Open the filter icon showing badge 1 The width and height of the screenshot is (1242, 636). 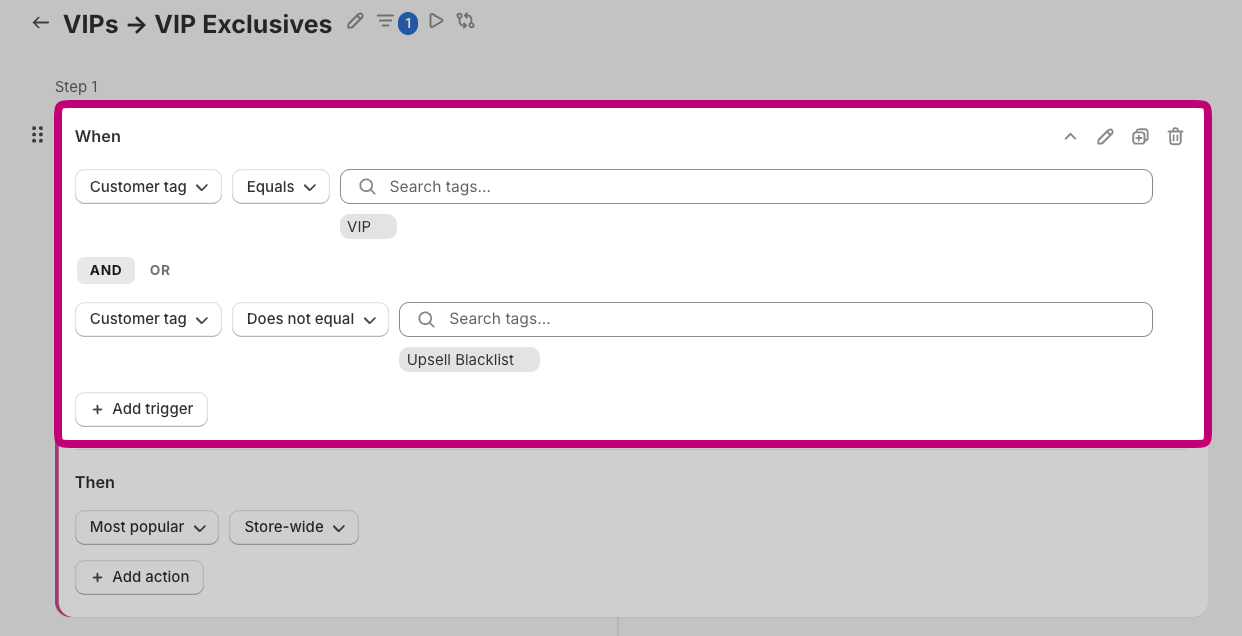pyautogui.click(x=396, y=22)
